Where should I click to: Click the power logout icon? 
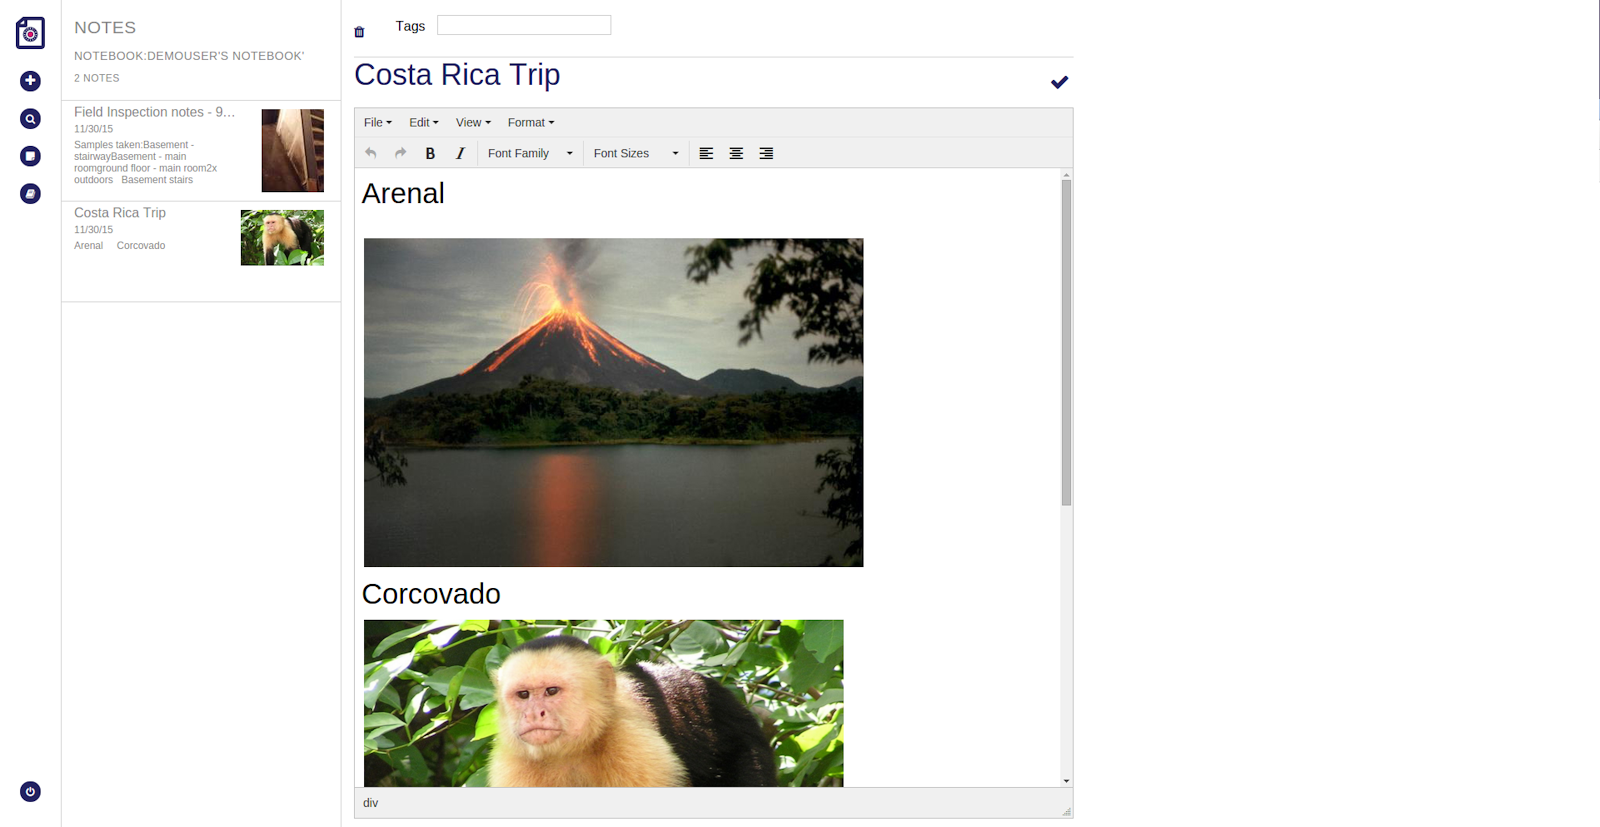pyautogui.click(x=30, y=792)
